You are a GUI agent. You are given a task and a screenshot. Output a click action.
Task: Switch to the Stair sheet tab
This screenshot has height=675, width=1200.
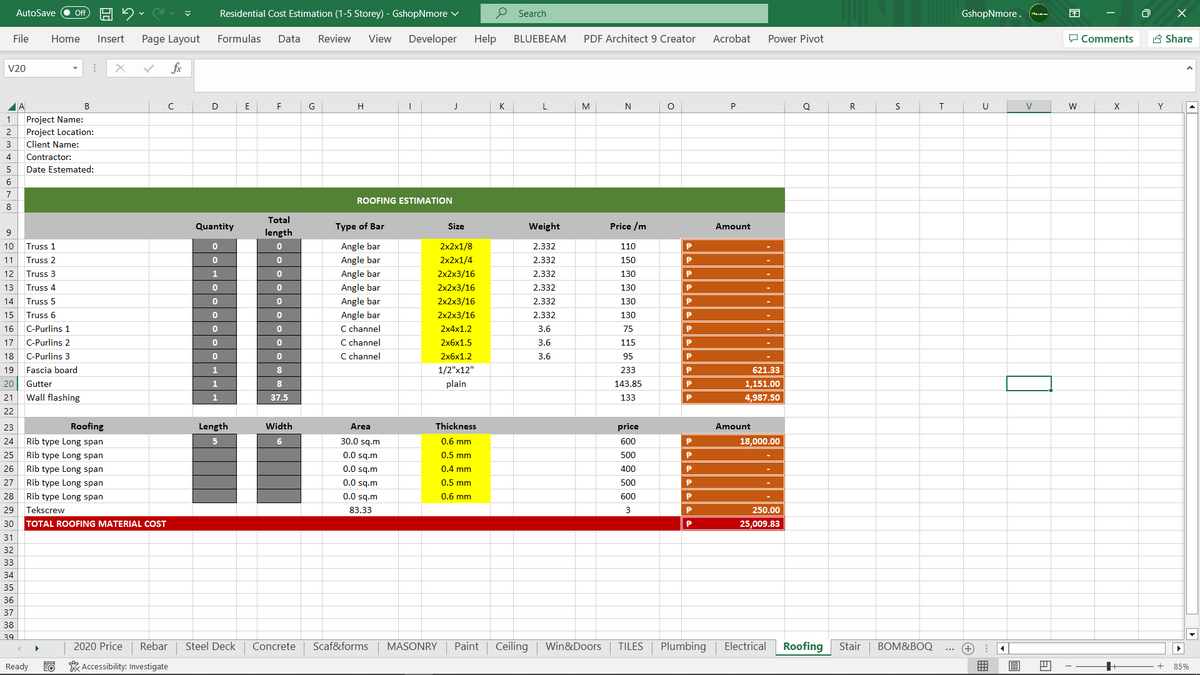coord(849,647)
